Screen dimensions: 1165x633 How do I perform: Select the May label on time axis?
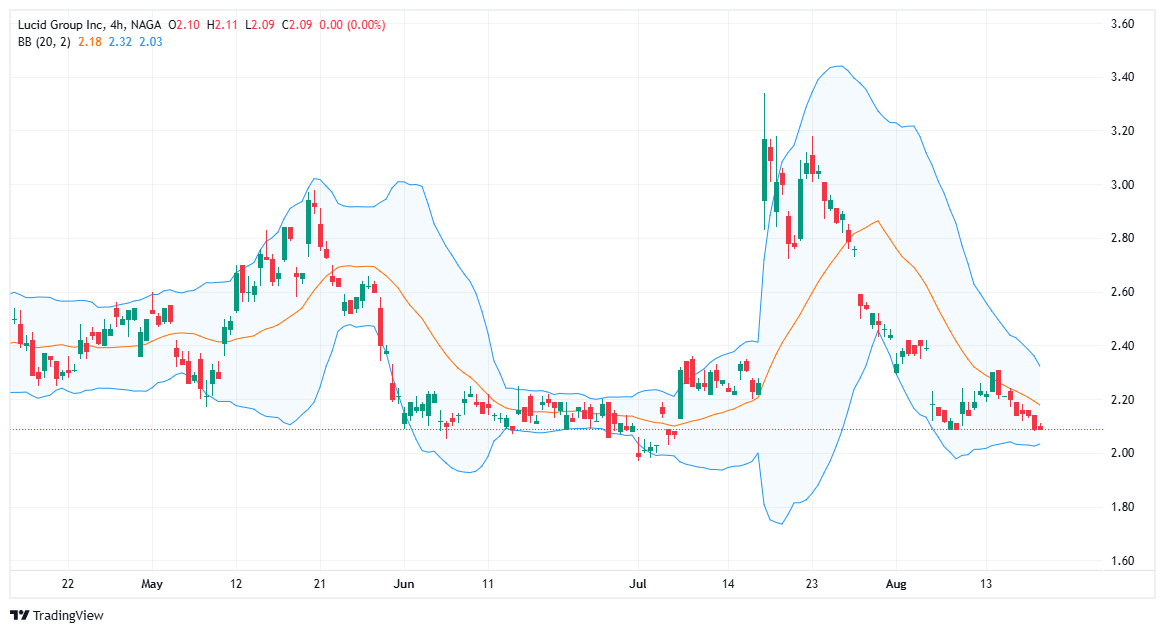pyautogui.click(x=152, y=583)
